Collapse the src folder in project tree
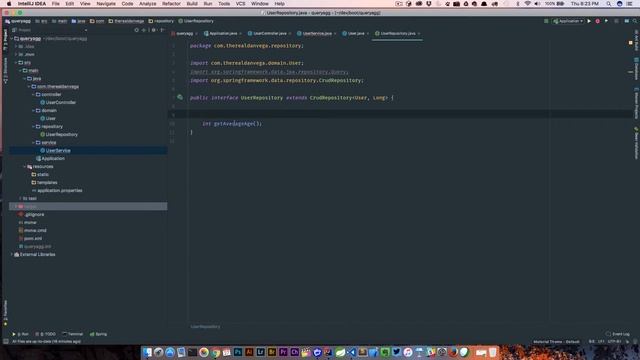The image size is (640, 360). tap(16, 62)
